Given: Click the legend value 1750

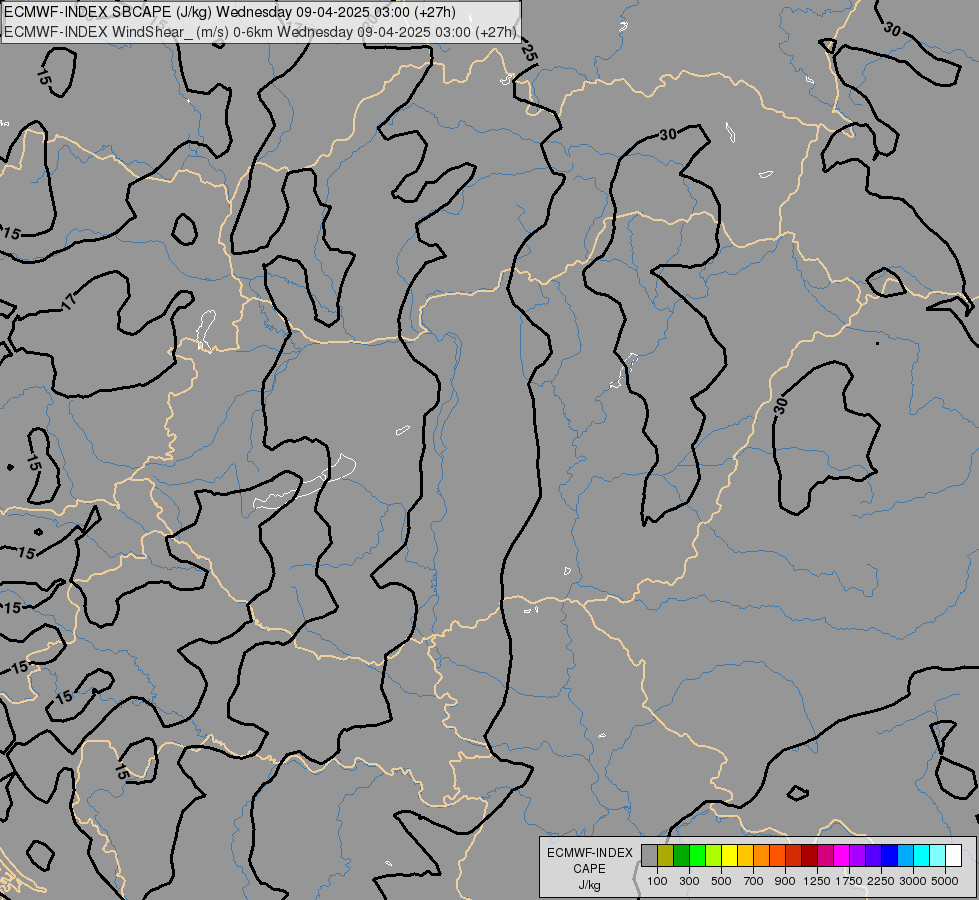Looking at the screenshot, I should pyautogui.click(x=849, y=881).
